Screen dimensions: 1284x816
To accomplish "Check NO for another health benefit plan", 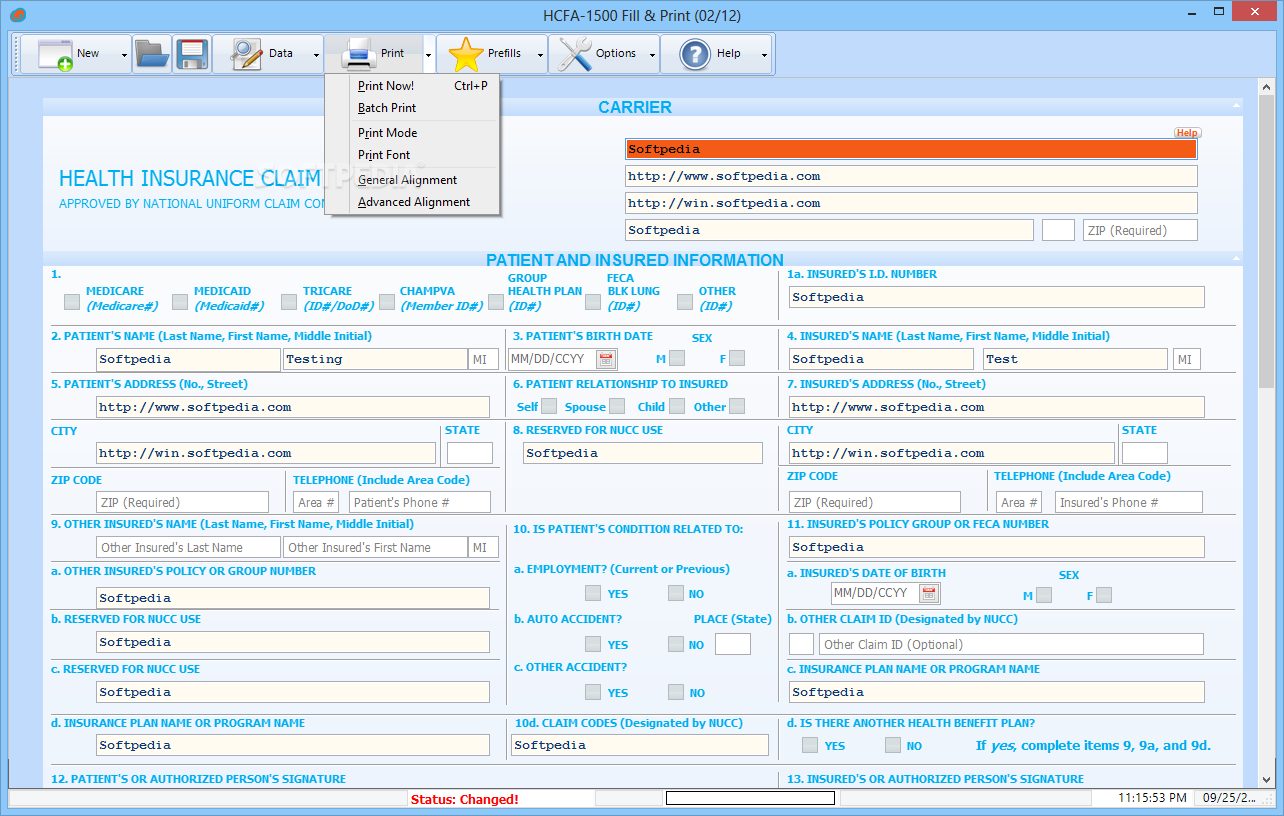I will 893,745.
